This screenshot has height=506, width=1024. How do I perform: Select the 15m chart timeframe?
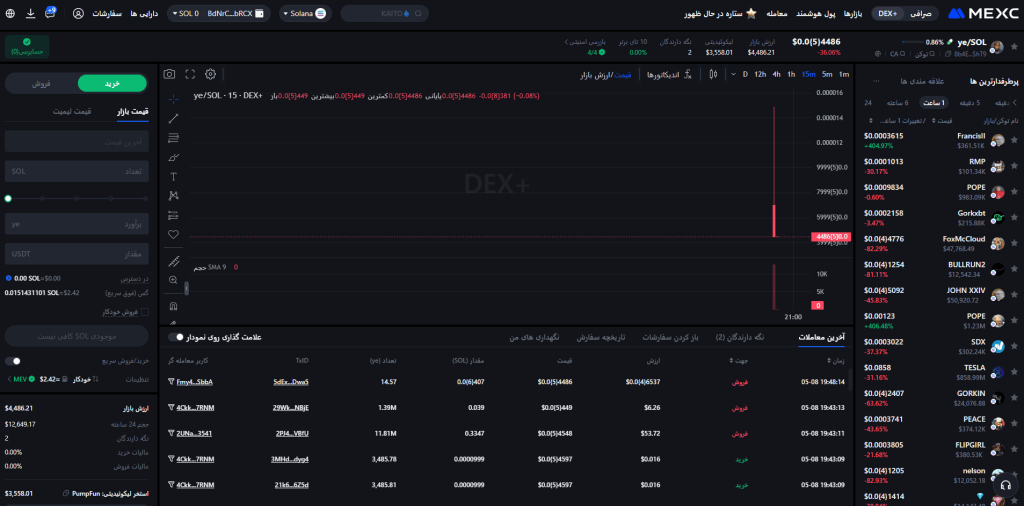click(808, 74)
